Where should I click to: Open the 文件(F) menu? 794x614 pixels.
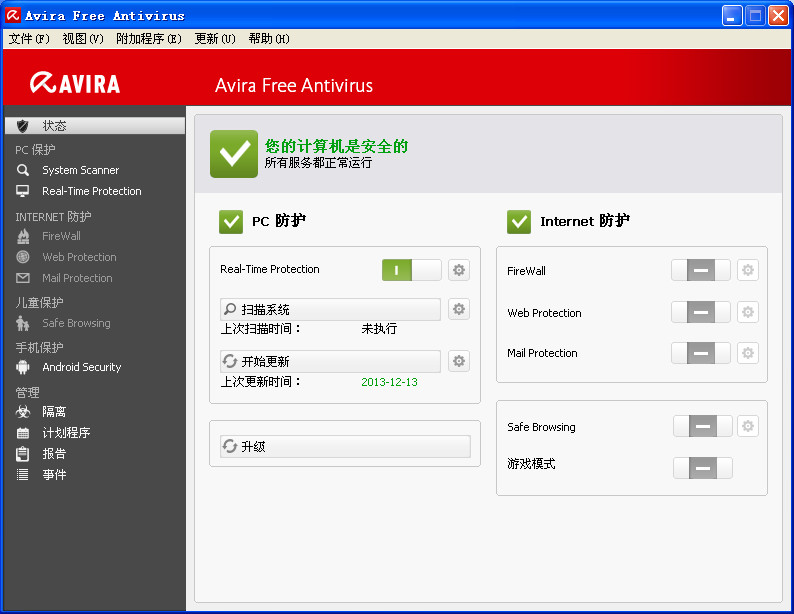[29, 38]
